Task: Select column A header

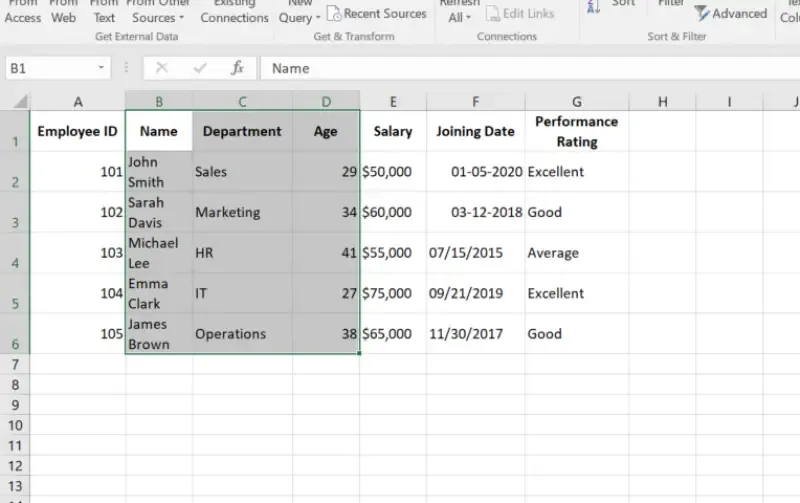Action: tap(78, 102)
